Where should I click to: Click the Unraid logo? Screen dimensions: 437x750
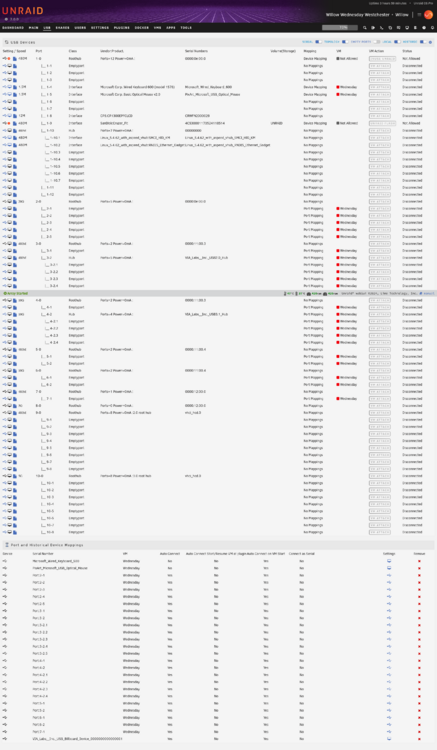tap(22, 11)
